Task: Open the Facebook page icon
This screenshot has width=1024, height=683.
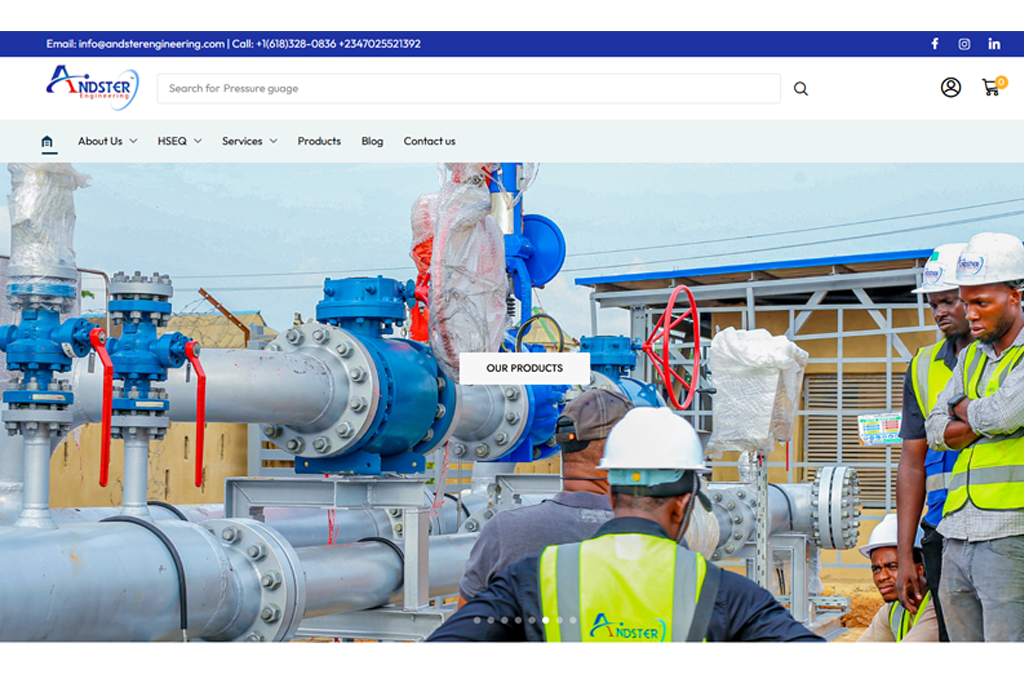Action: pyautogui.click(x=935, y=44)
